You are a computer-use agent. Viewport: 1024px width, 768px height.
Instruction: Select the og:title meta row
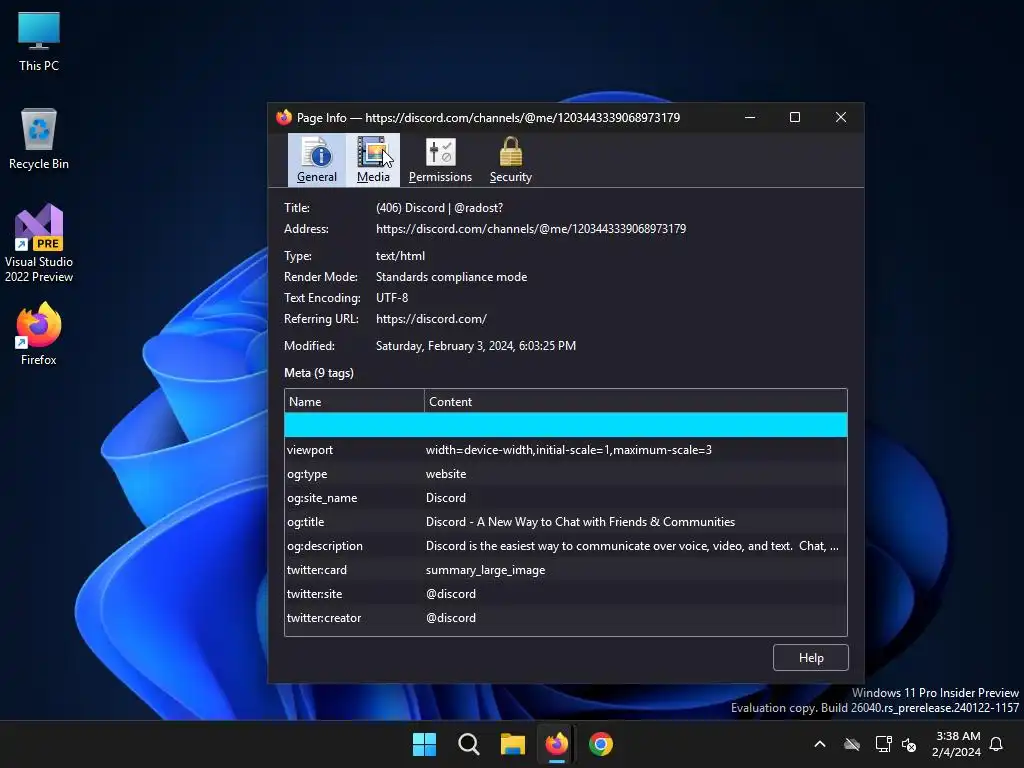coord(566,522)
